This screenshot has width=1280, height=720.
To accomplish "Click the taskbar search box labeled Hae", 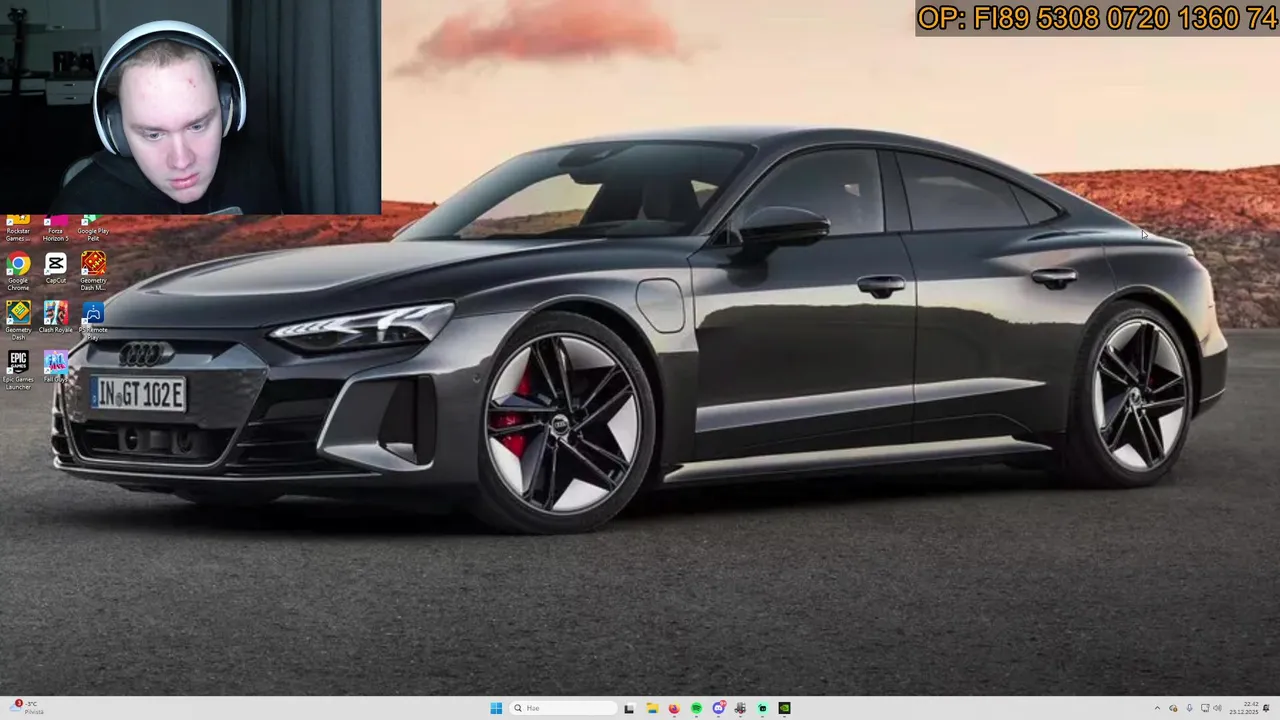I will [563, 708].
